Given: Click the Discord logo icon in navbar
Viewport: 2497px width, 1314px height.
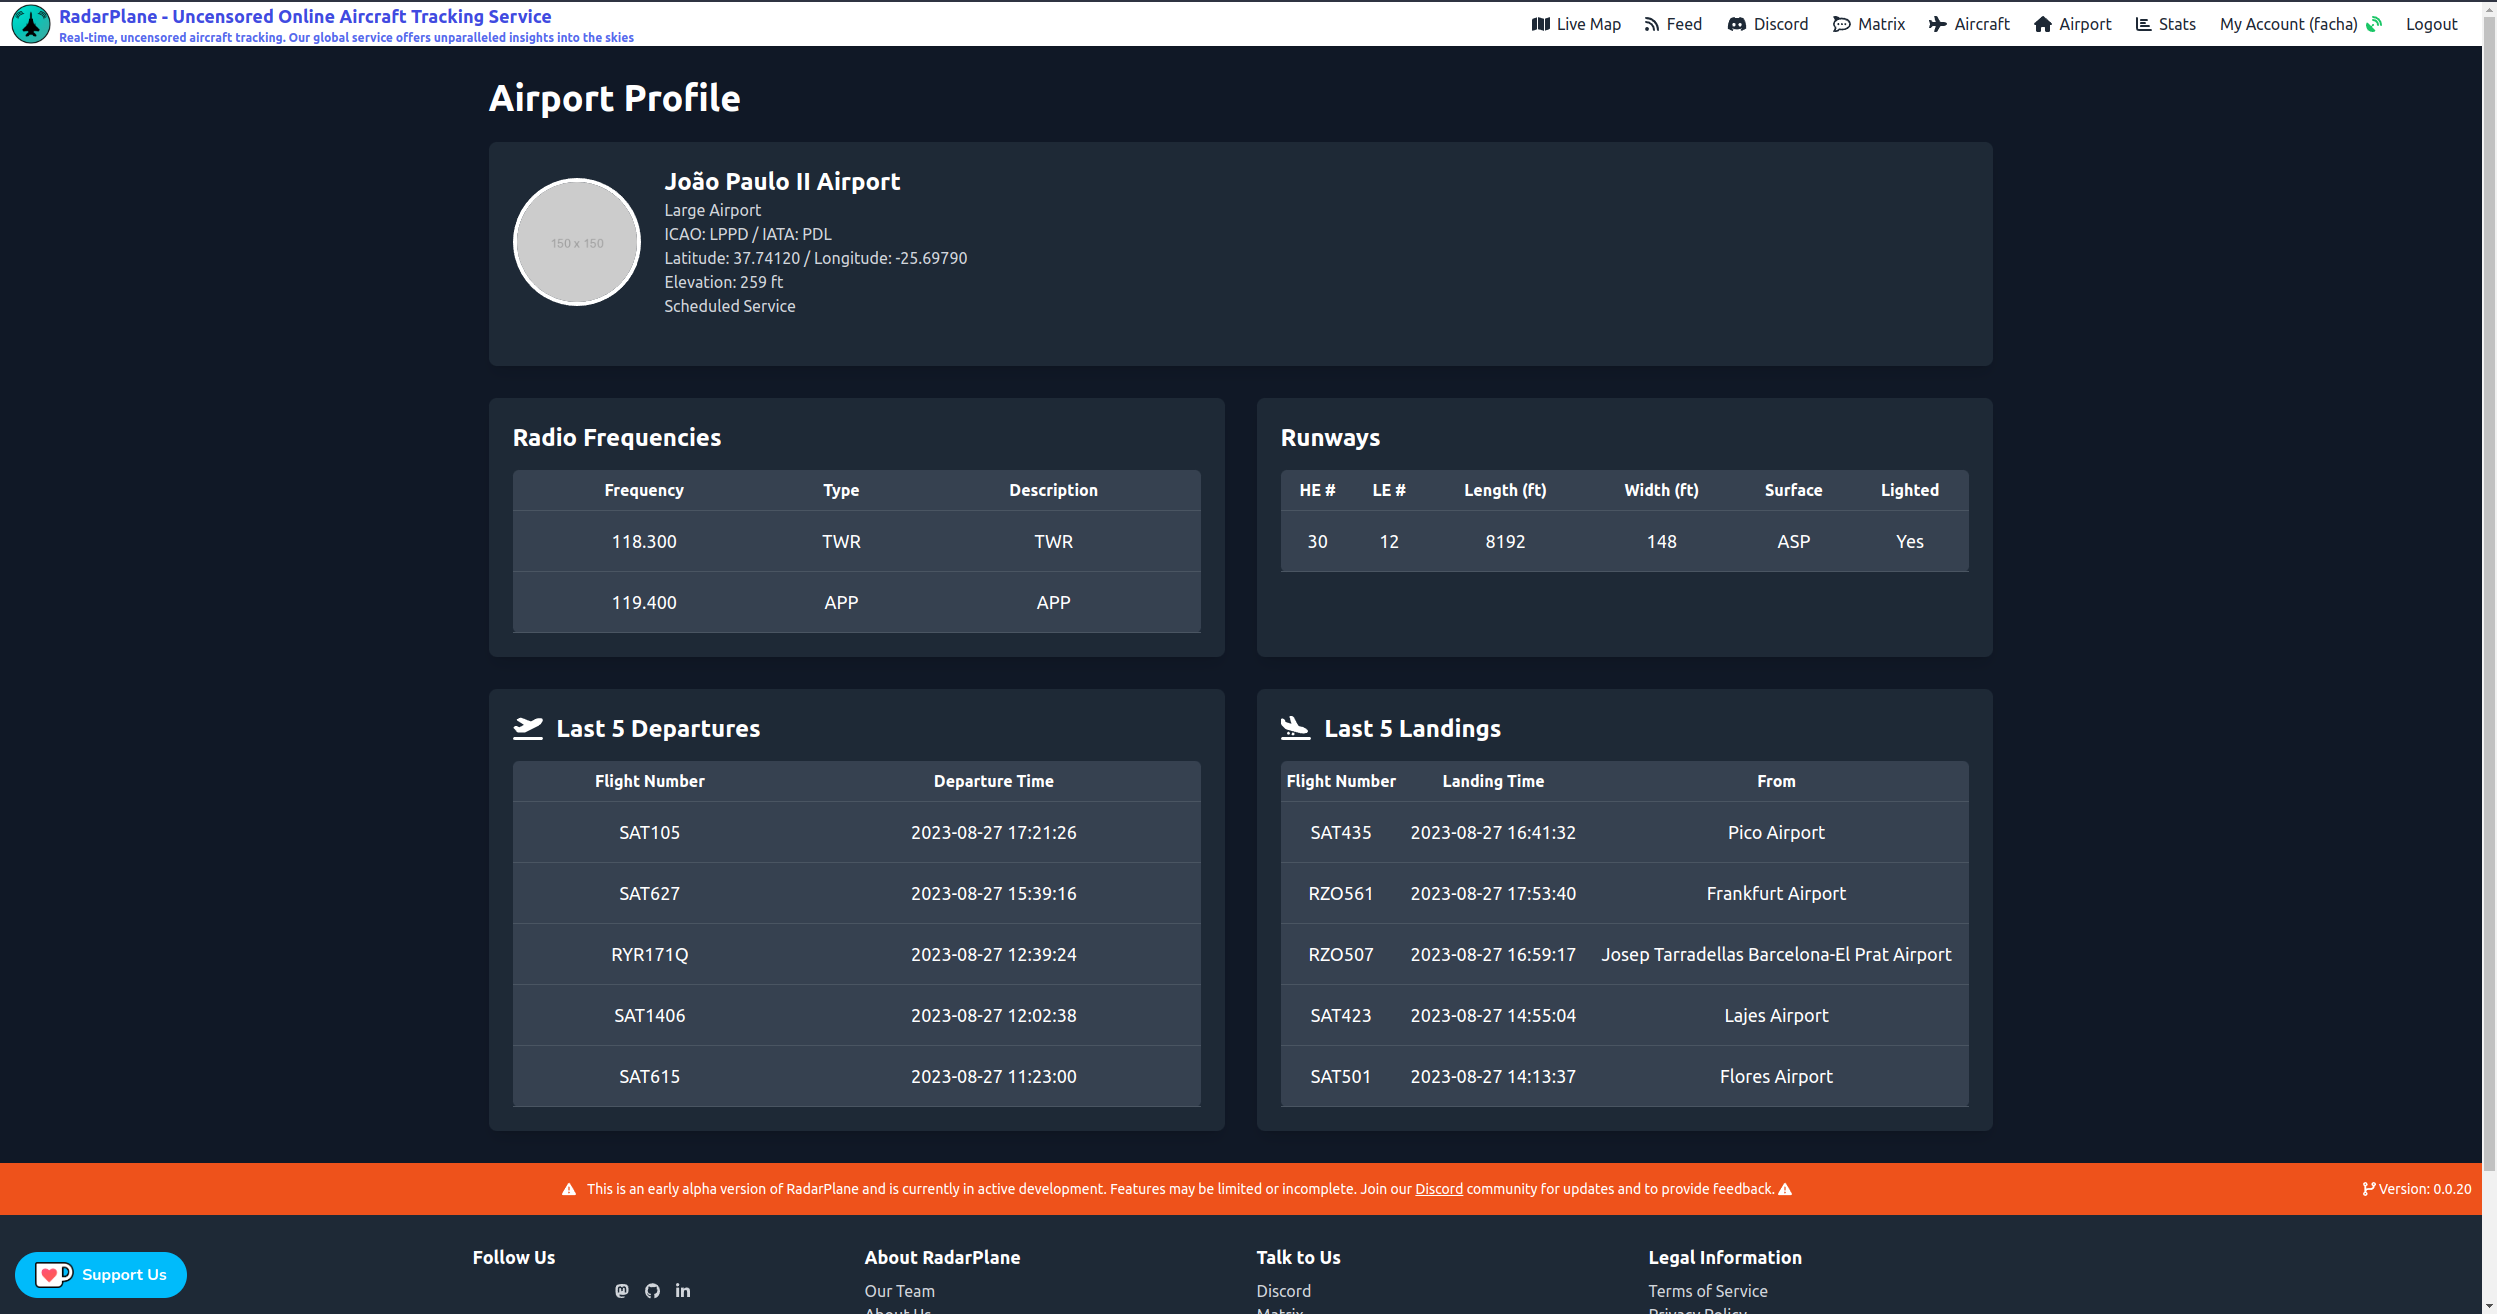Looking at the screenshot, I should [1737, 24].
